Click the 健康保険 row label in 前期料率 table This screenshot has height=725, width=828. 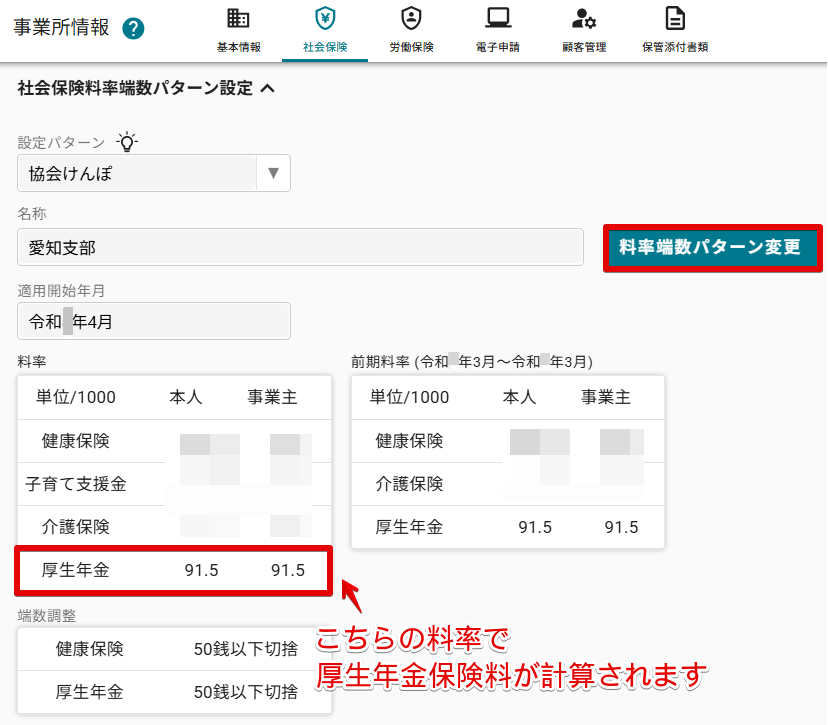pos(409,441)
